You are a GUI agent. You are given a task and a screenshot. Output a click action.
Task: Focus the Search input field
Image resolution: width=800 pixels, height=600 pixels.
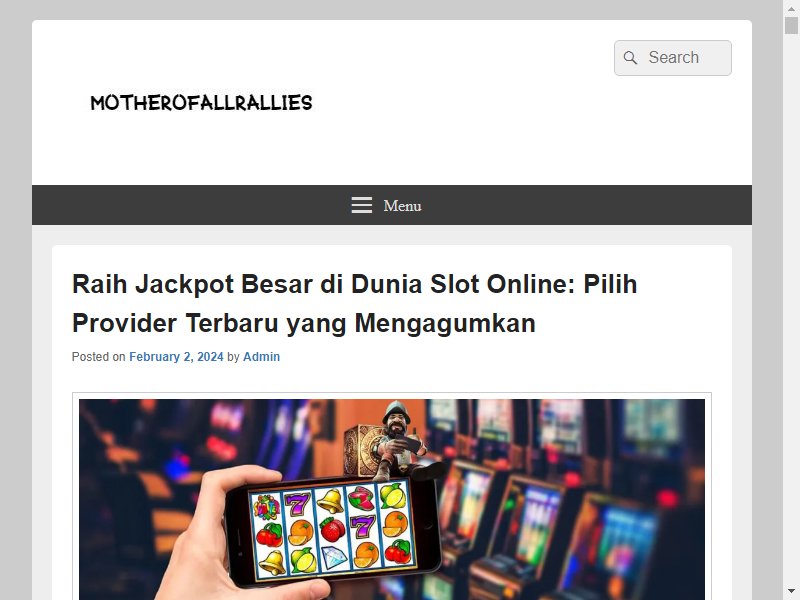[672, 58]
